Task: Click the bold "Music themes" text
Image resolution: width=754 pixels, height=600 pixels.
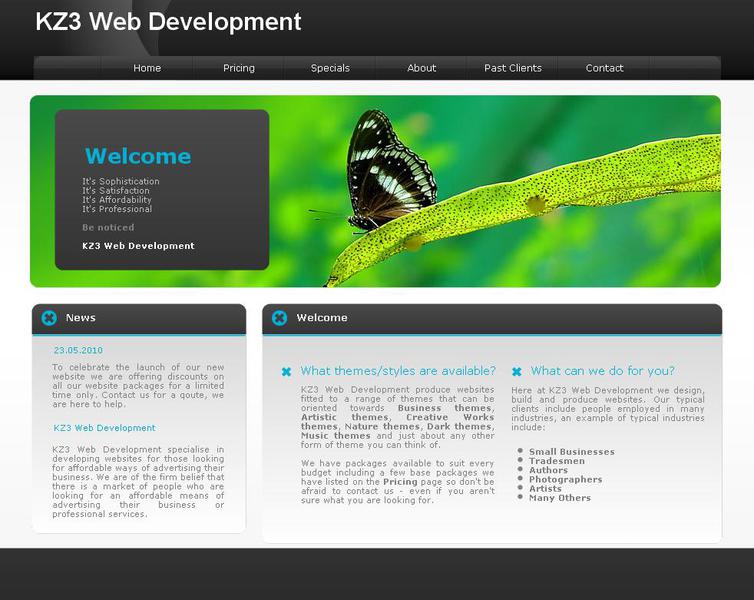Action: tap(336, 436)
